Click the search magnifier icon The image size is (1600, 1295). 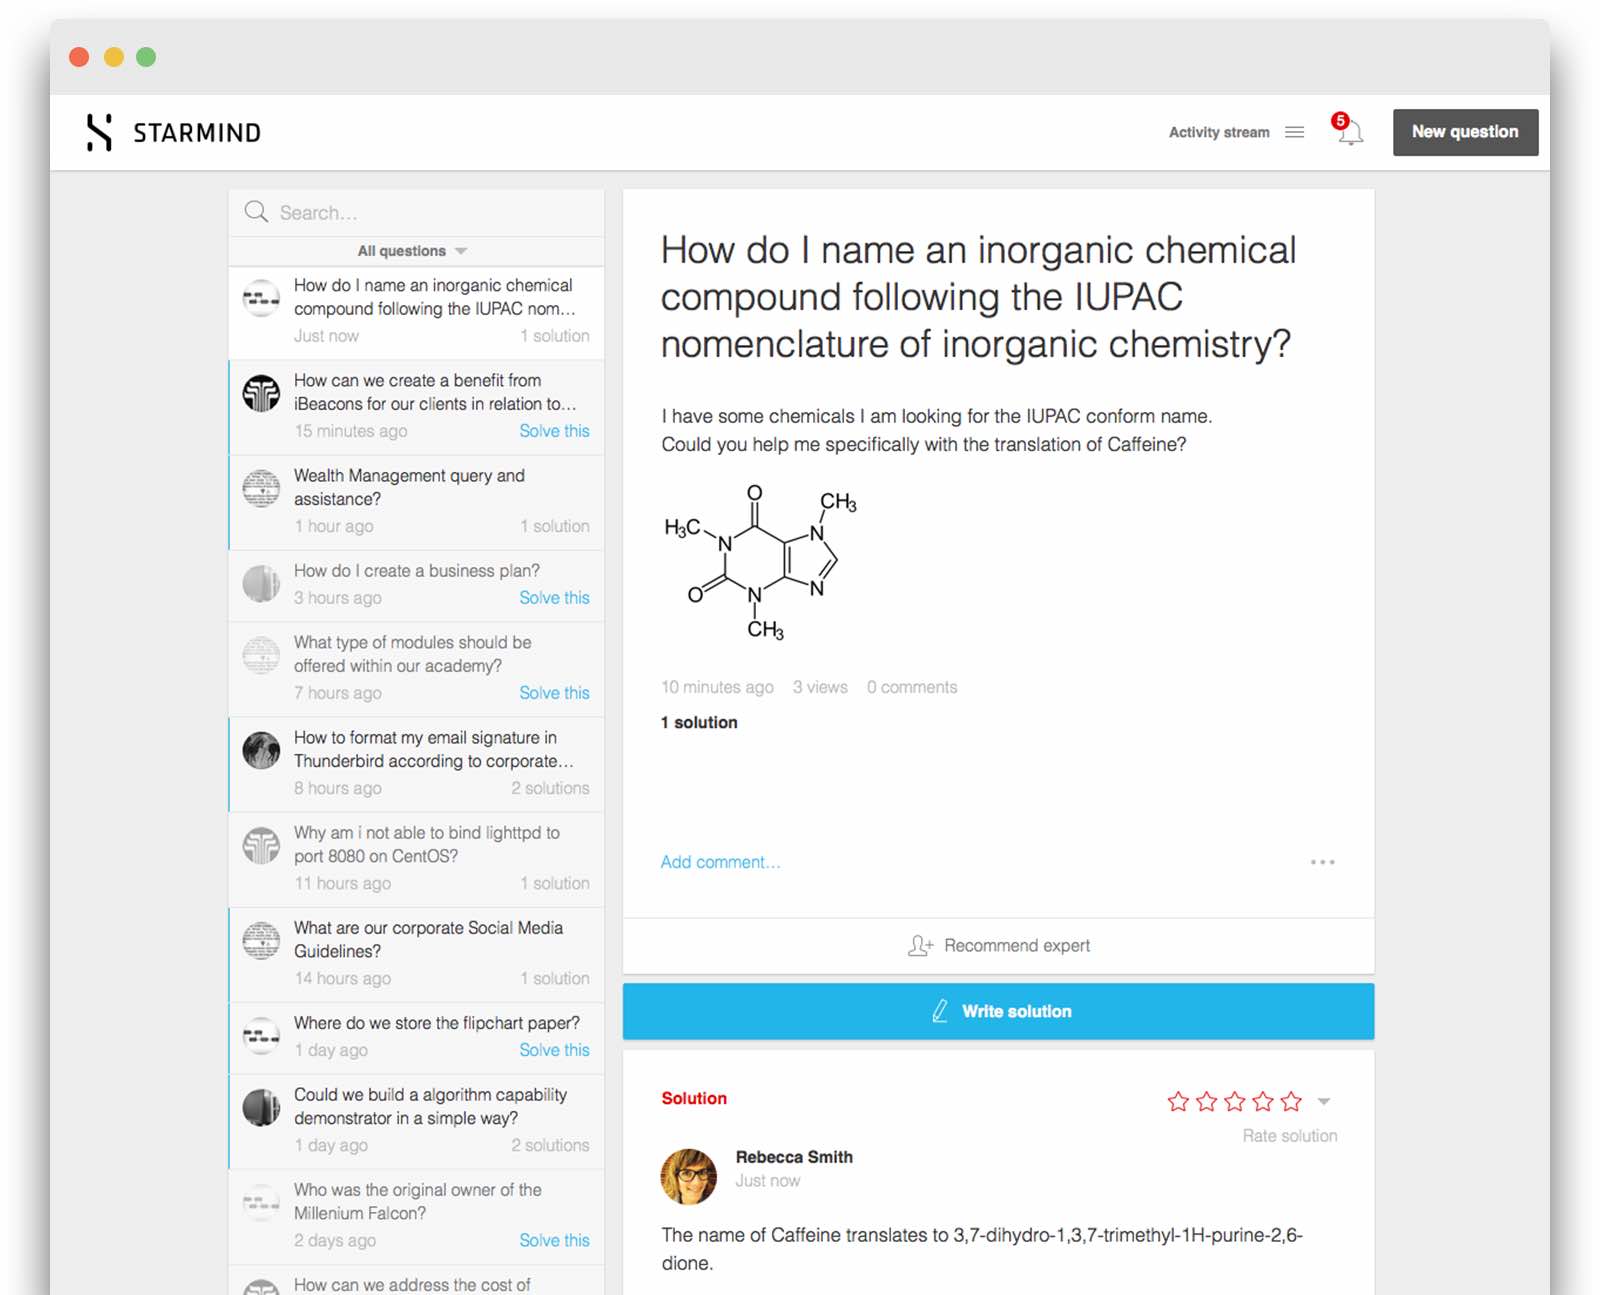point(256,212)
